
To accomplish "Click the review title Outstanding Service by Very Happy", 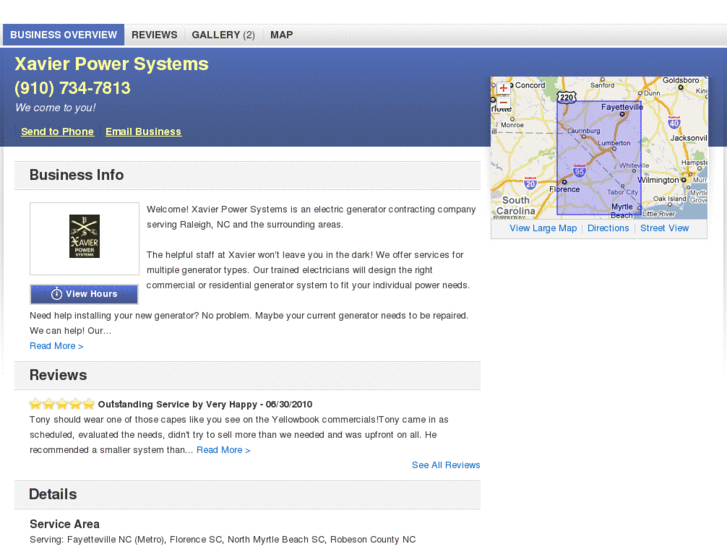I will tap(178, 404).
